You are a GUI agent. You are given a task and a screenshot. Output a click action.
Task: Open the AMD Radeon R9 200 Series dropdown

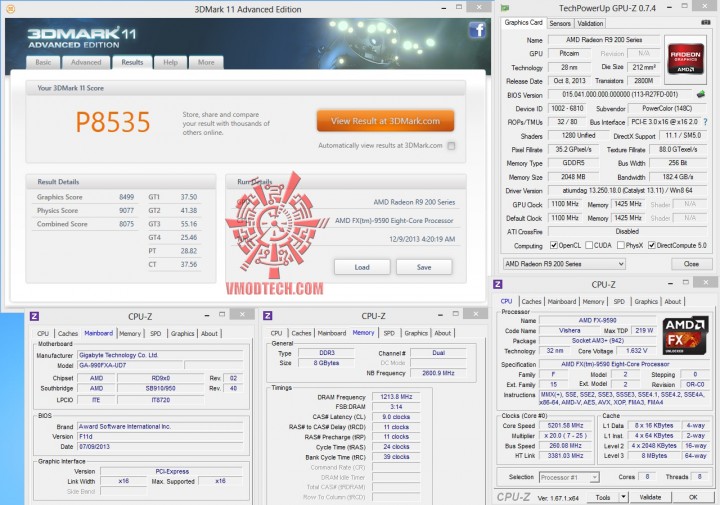coord(564,264)
